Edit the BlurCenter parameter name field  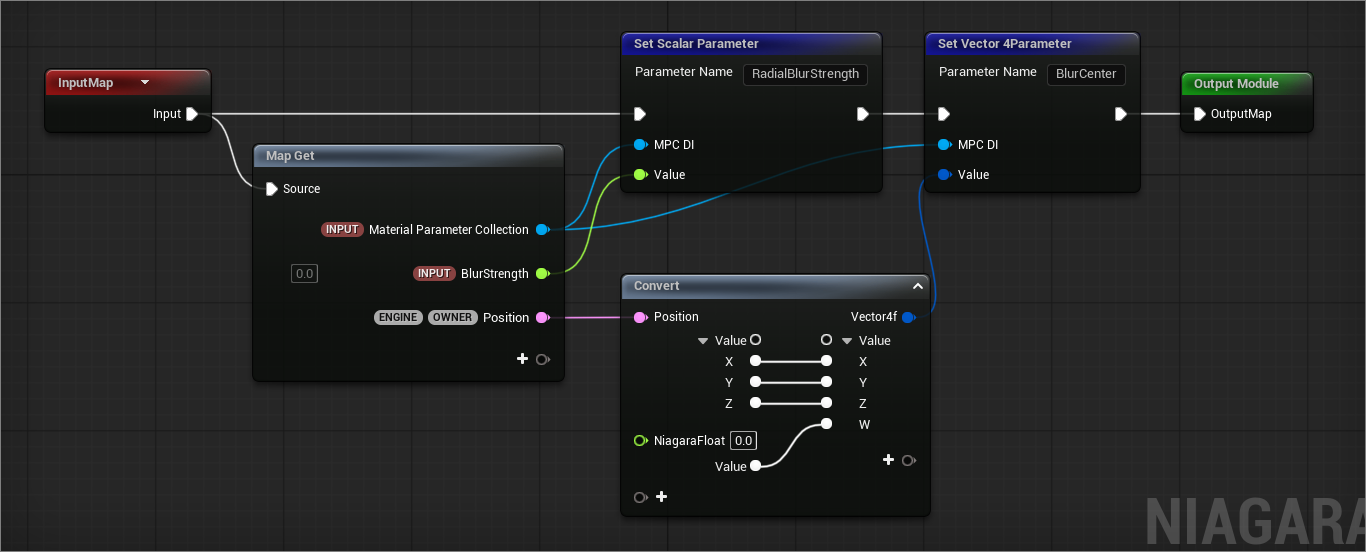(x=1087, y=74)
